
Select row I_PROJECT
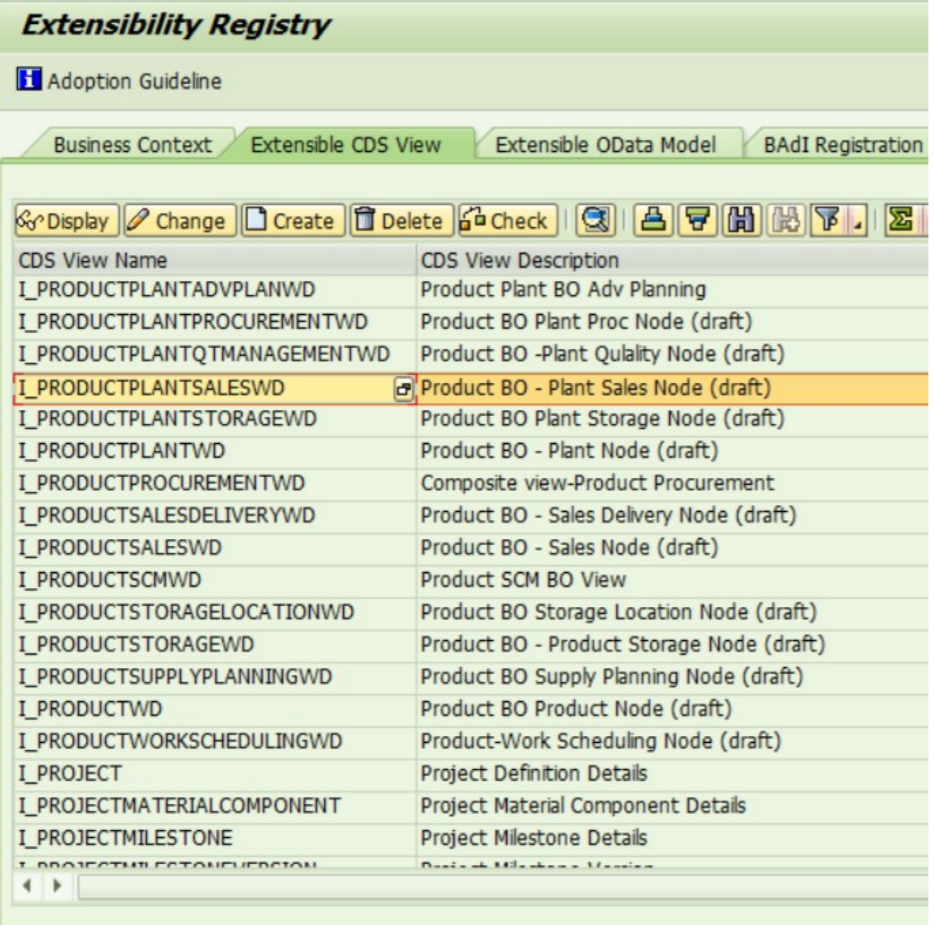(x=214, y=774)
